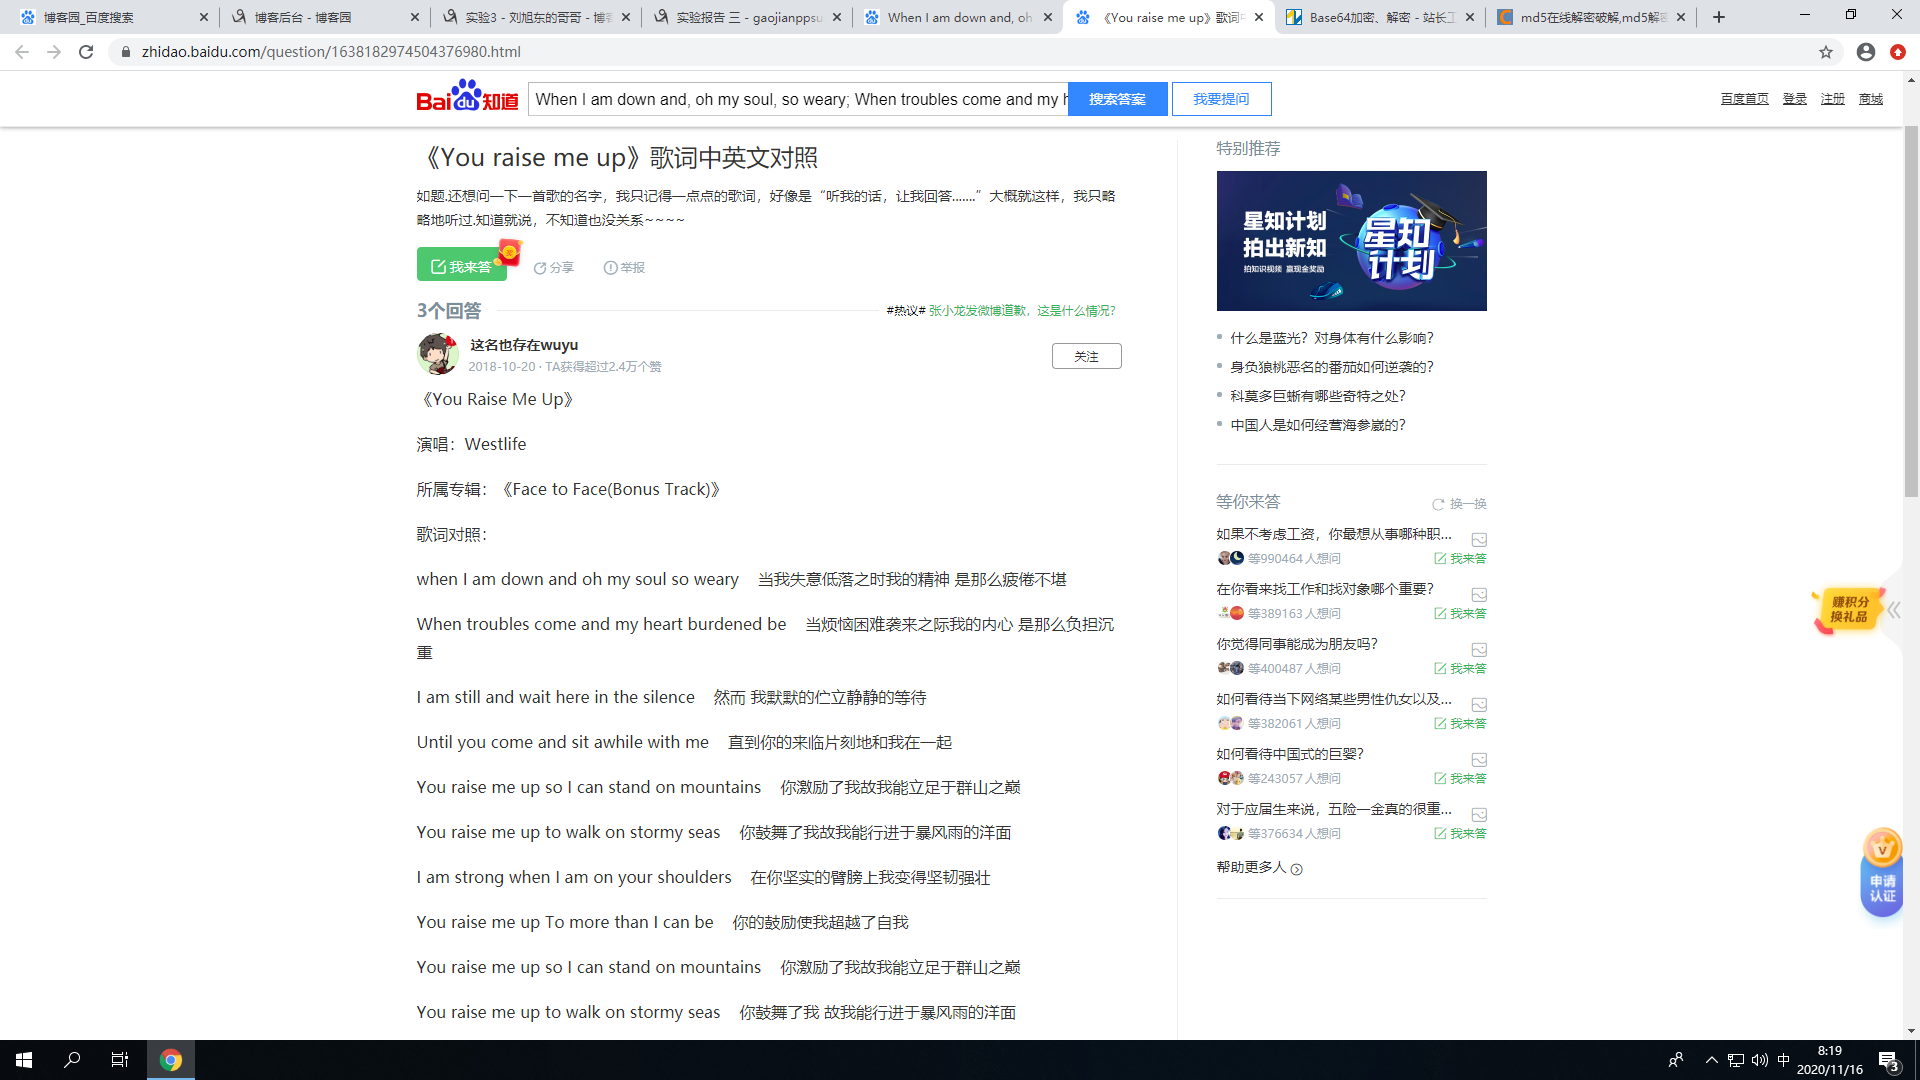This screenshot has height=1080, width=1920.
Task: Click the Baidu Zhidao logo
Action: (467, 98)
